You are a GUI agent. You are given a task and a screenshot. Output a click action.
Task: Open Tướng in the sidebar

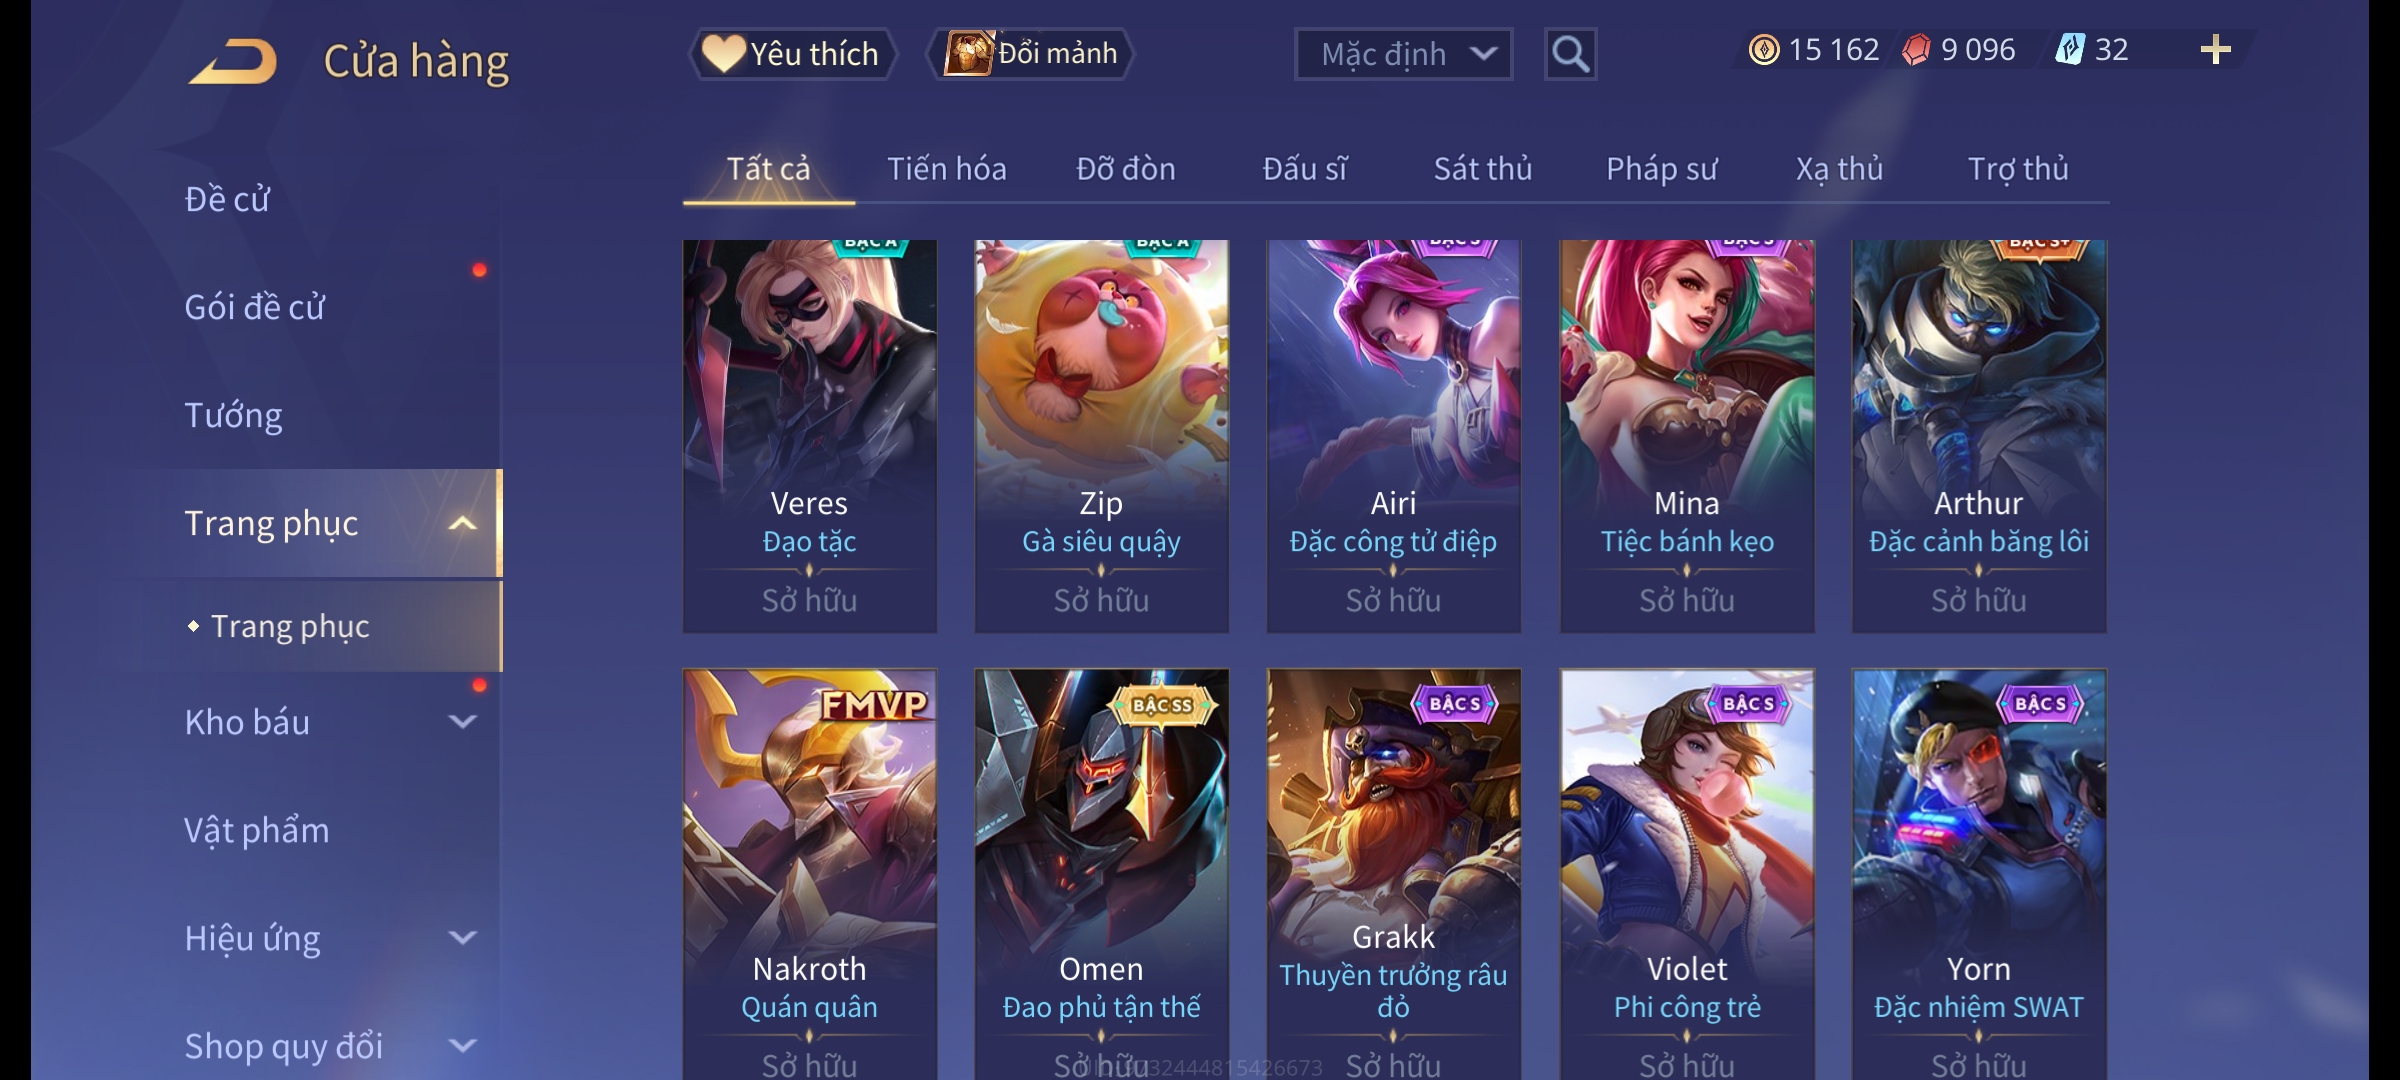point(234,415)
